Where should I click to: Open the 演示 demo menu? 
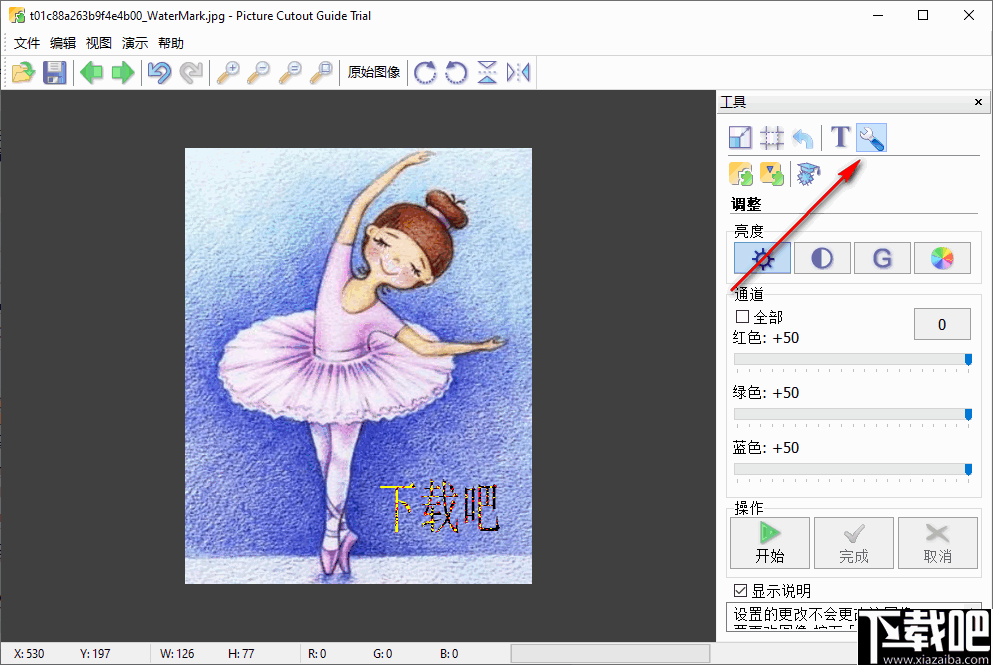click(x=135, y=43)
